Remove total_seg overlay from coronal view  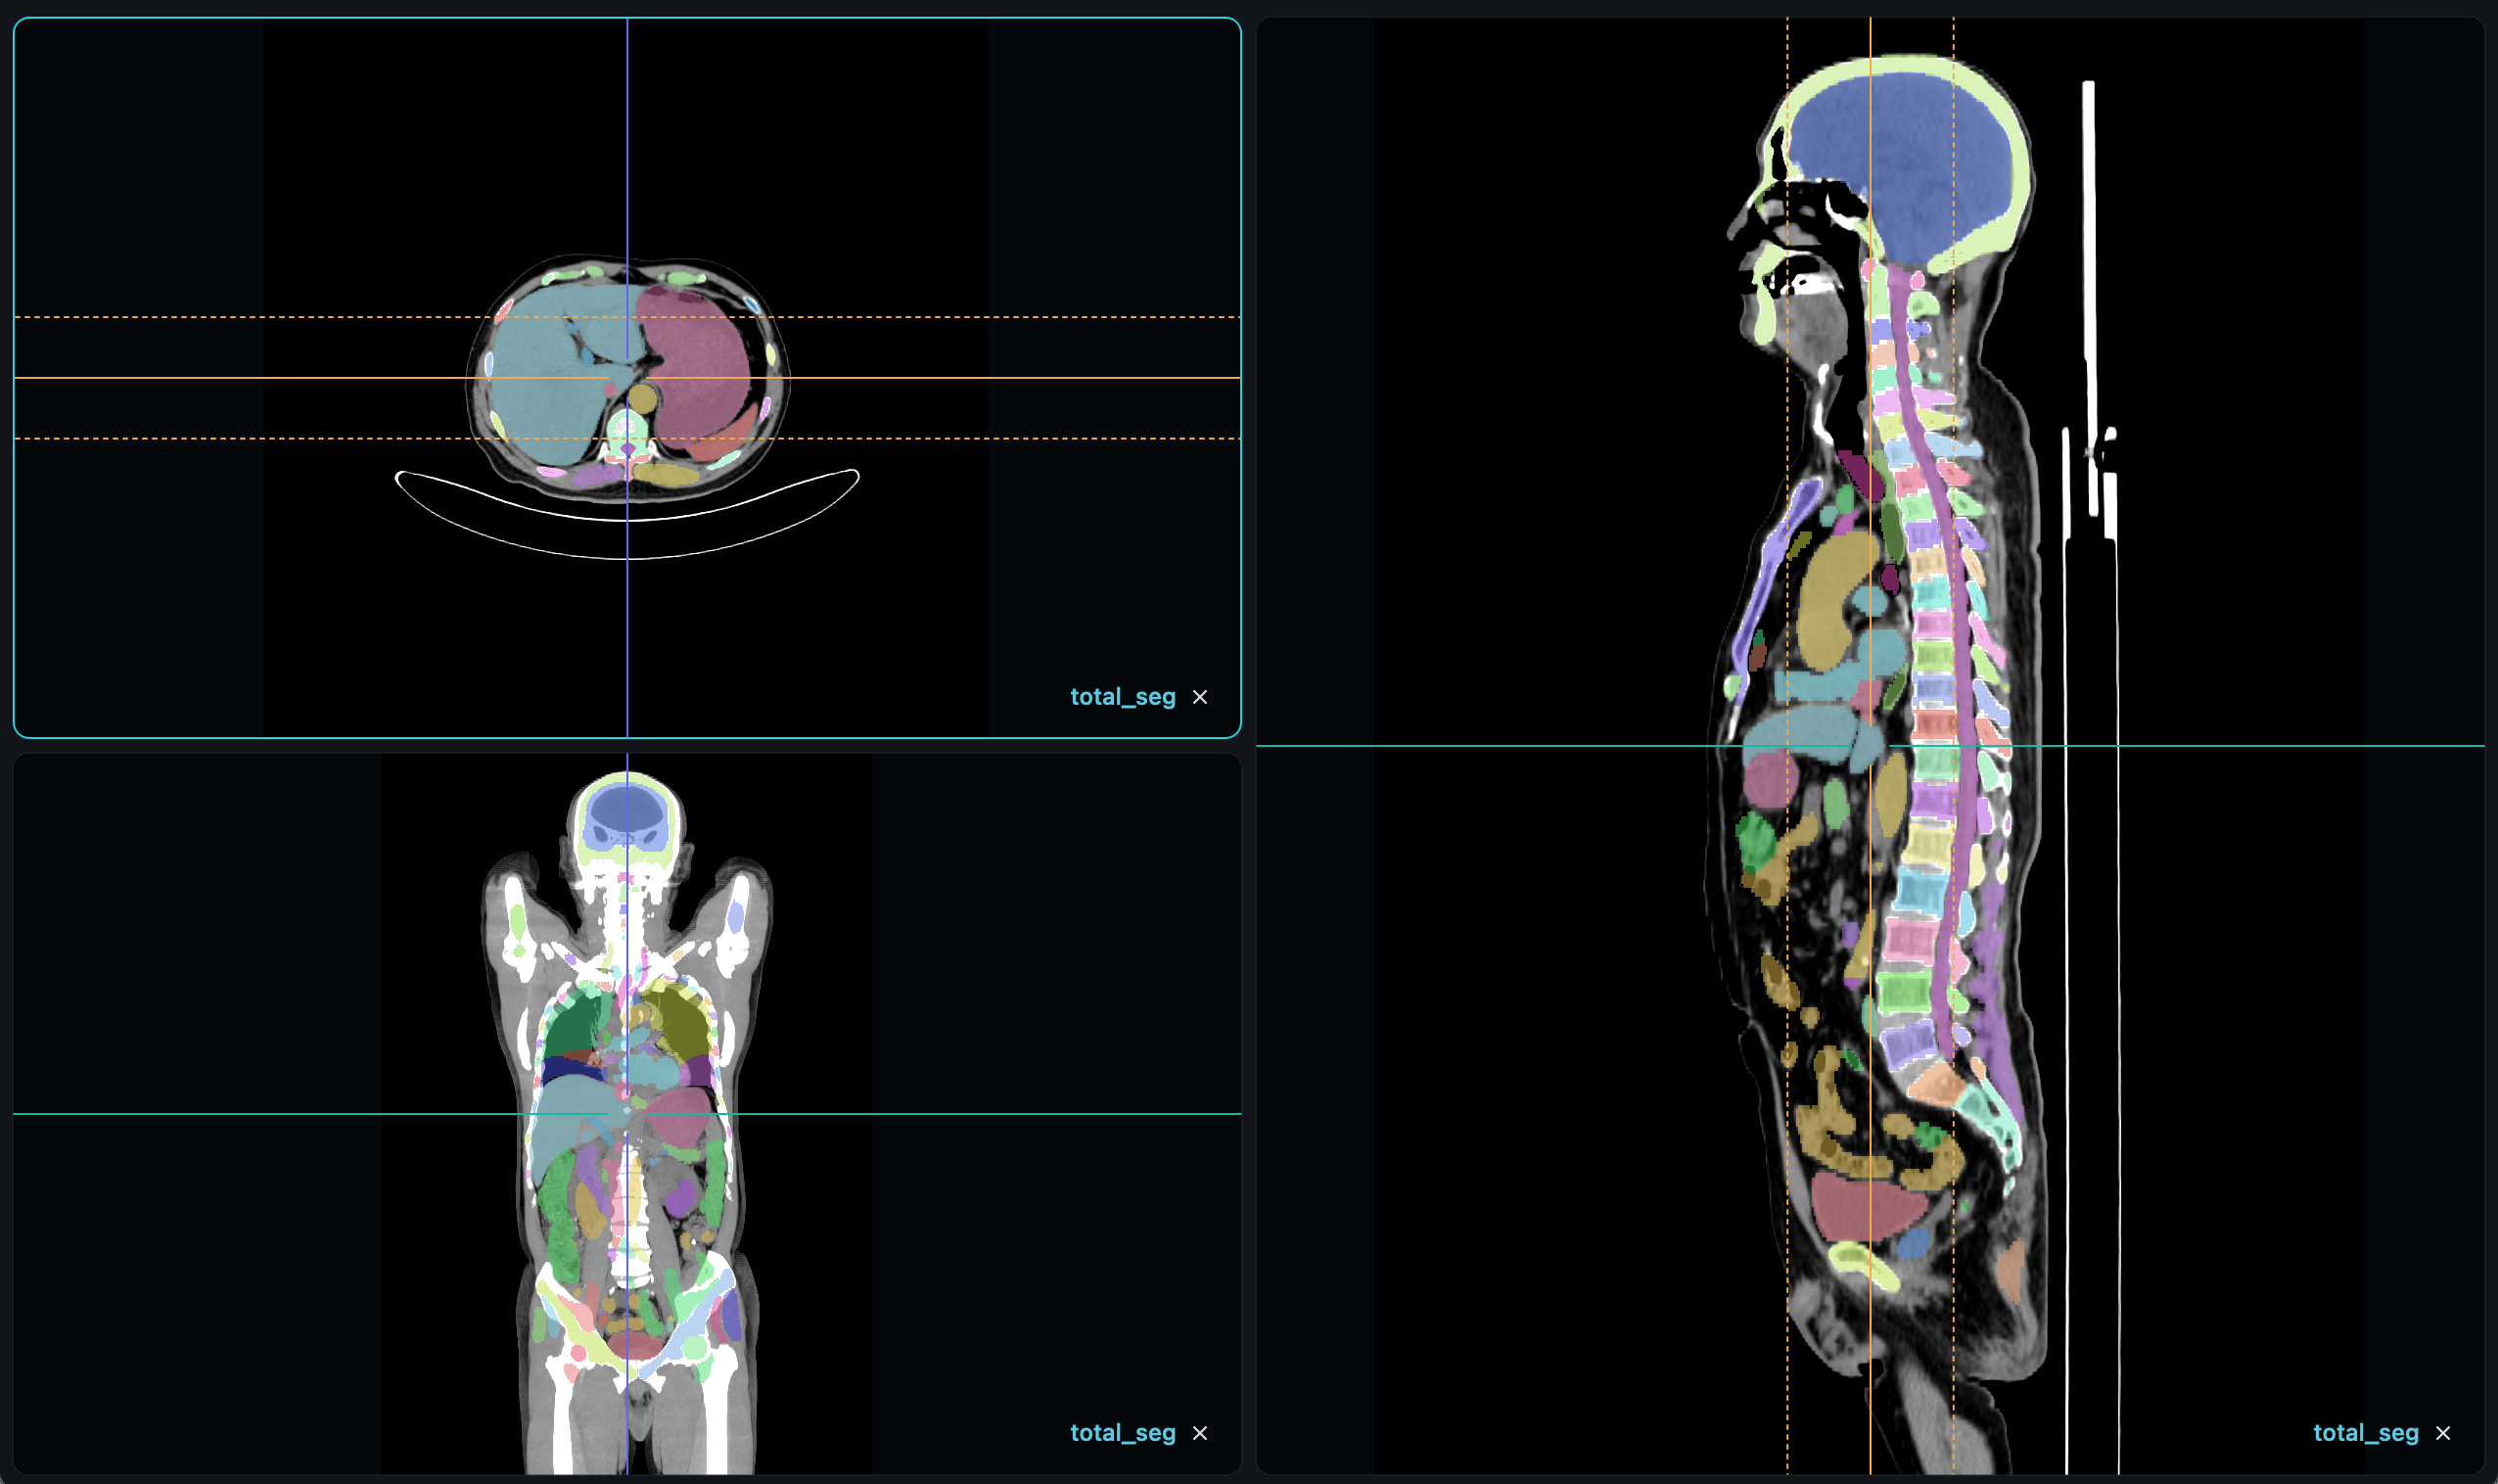coord(1200,1433)
